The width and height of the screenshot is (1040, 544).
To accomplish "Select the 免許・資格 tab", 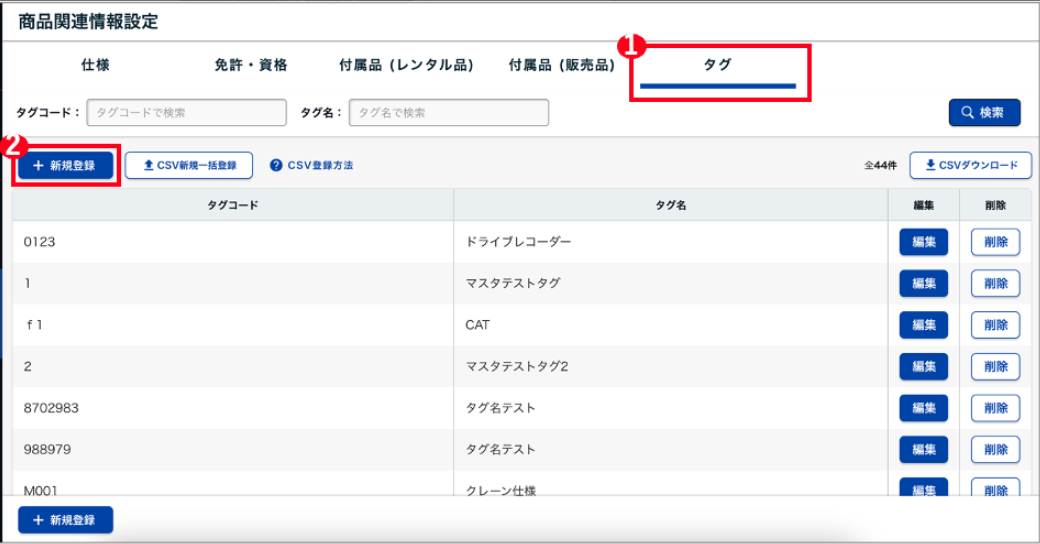I will (x=251, y=65).
